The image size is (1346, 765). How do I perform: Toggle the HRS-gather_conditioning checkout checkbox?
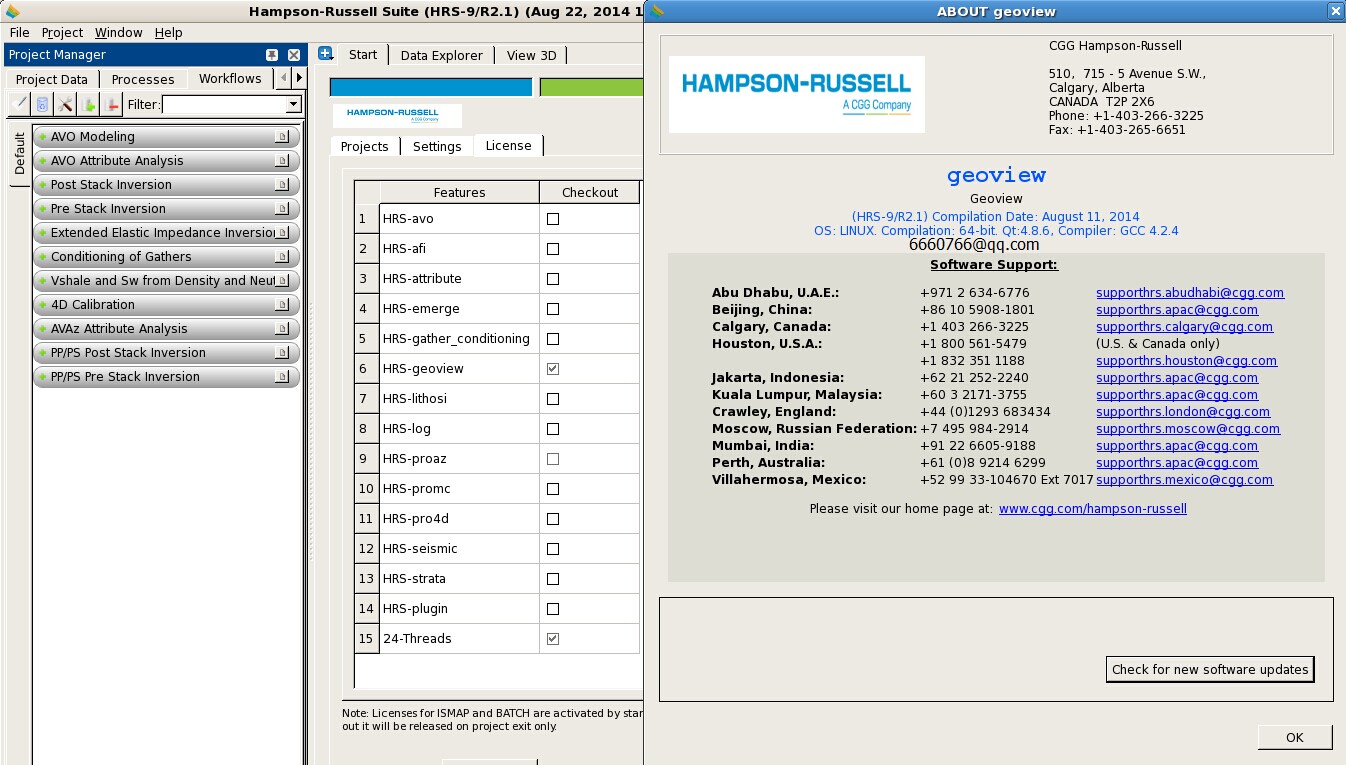553,338
